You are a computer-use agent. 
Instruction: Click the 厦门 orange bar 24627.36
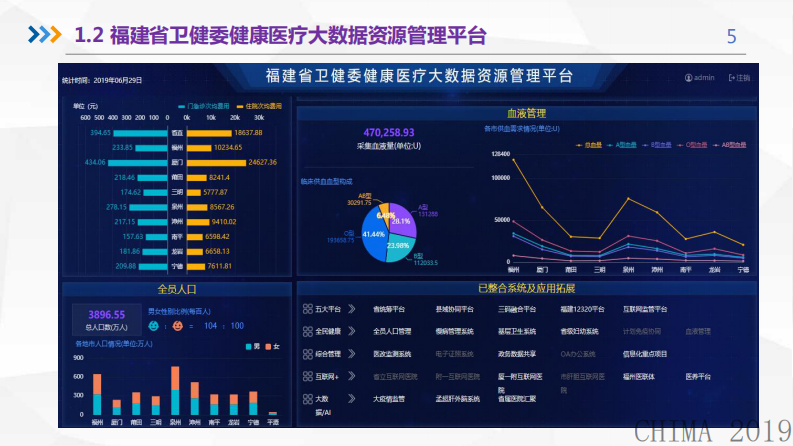click(x=216, y=163)
